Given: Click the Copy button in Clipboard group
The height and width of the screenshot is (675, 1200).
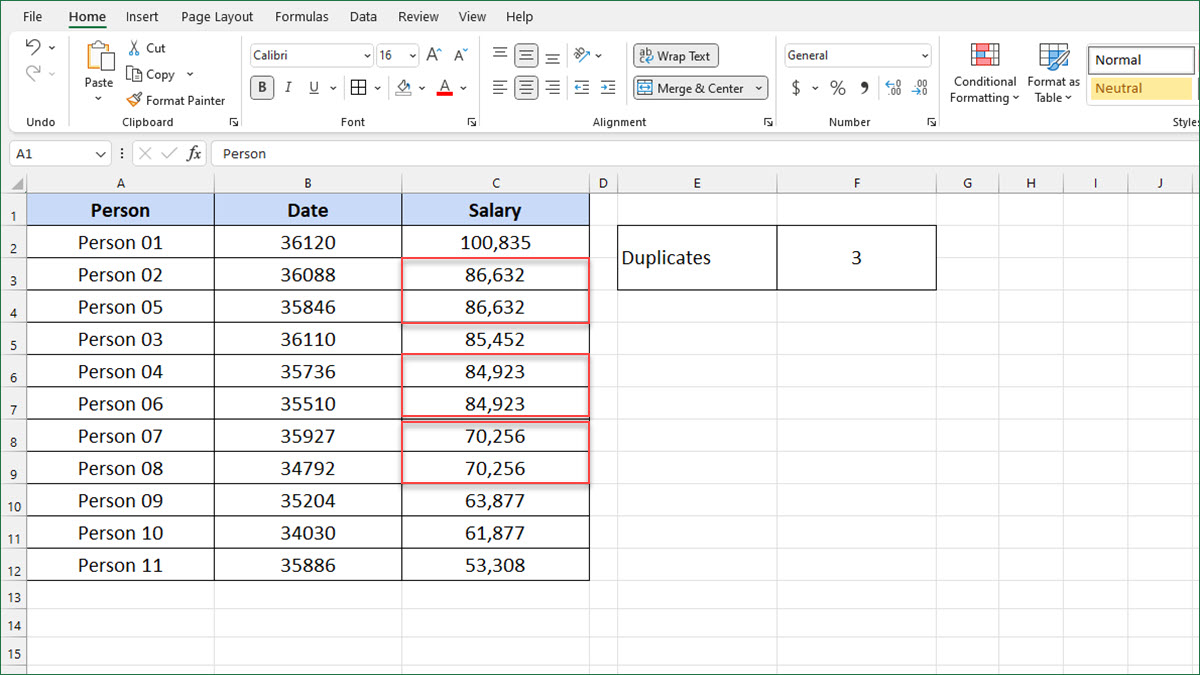Looking at the screenshot, I should click(152, 74).
